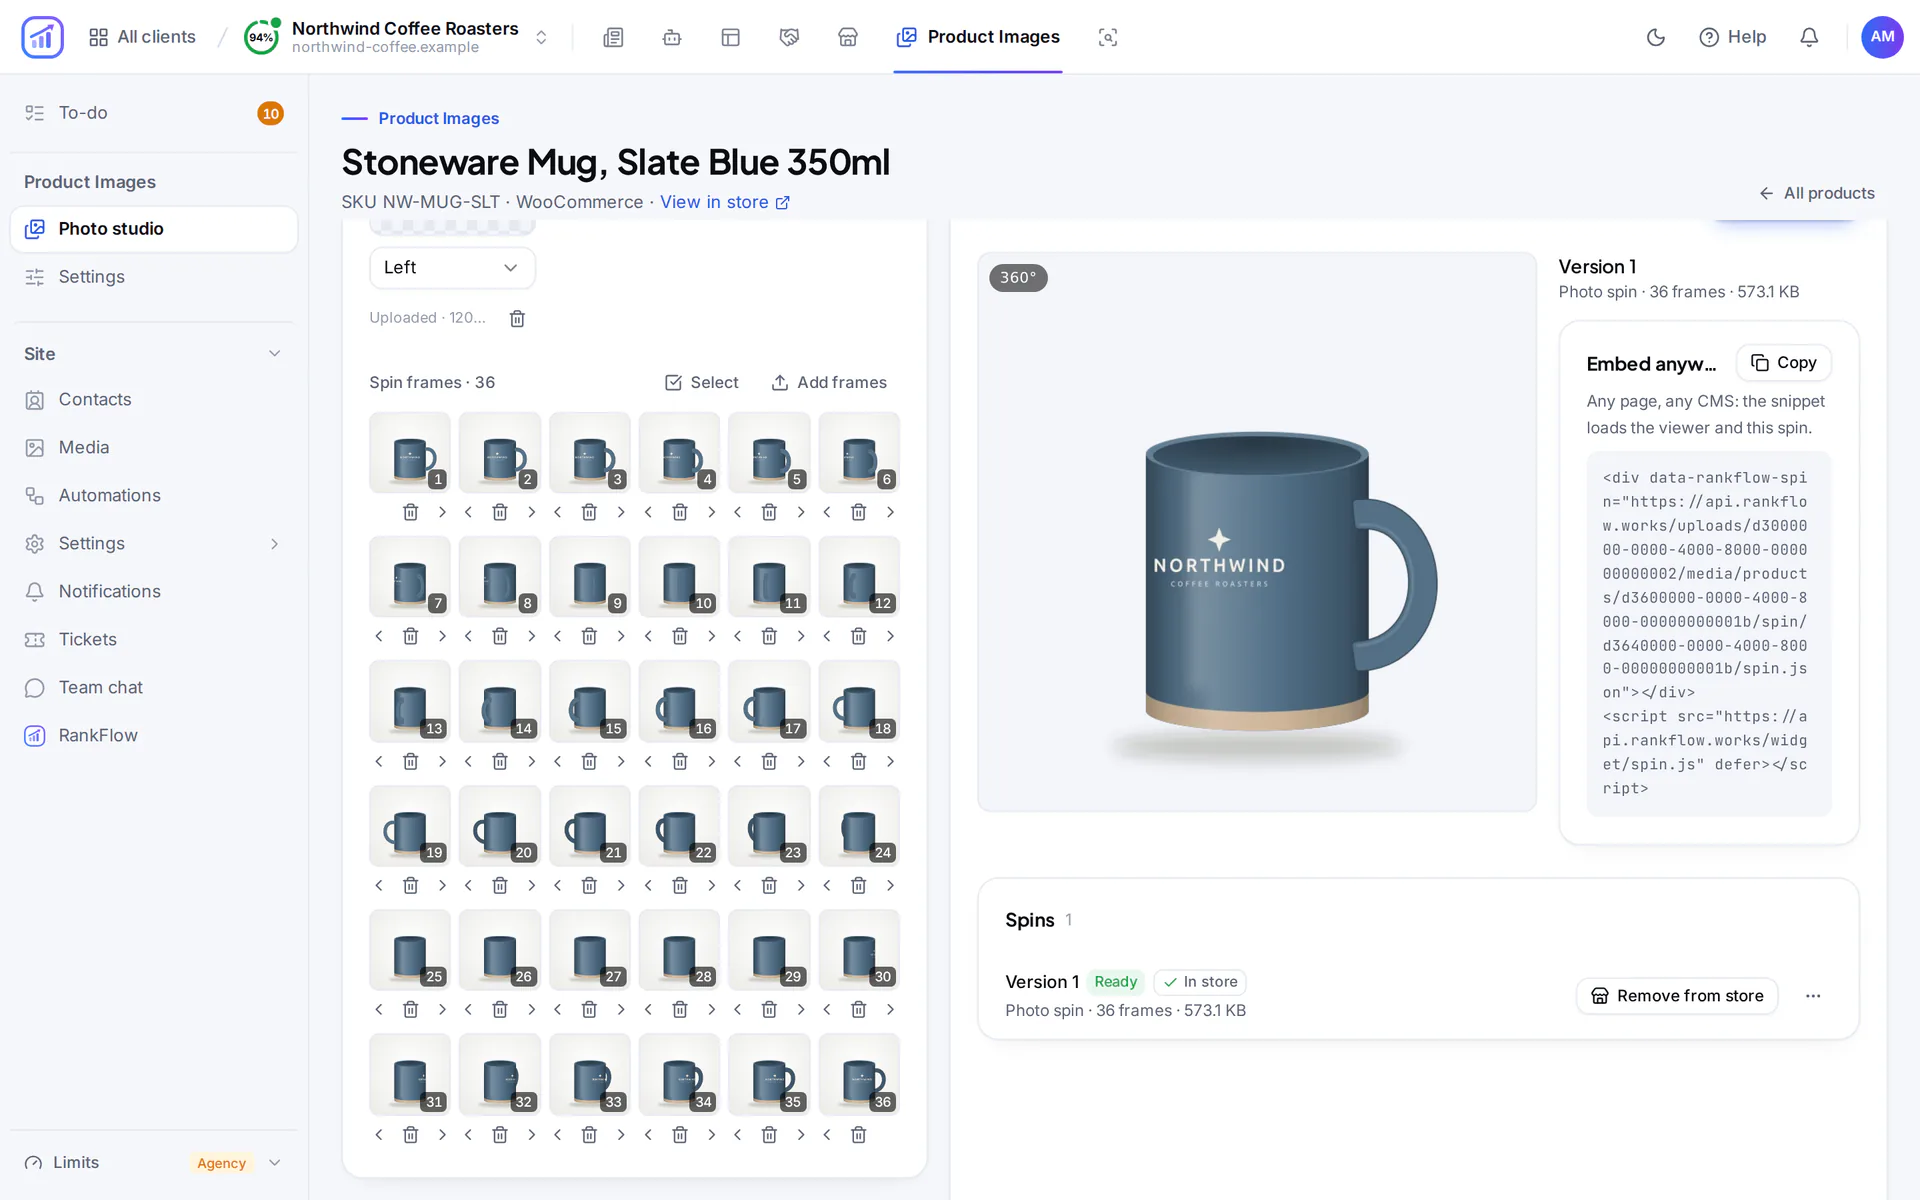Select the Product Images tab

pyautogui.click(x=978, y=37)
